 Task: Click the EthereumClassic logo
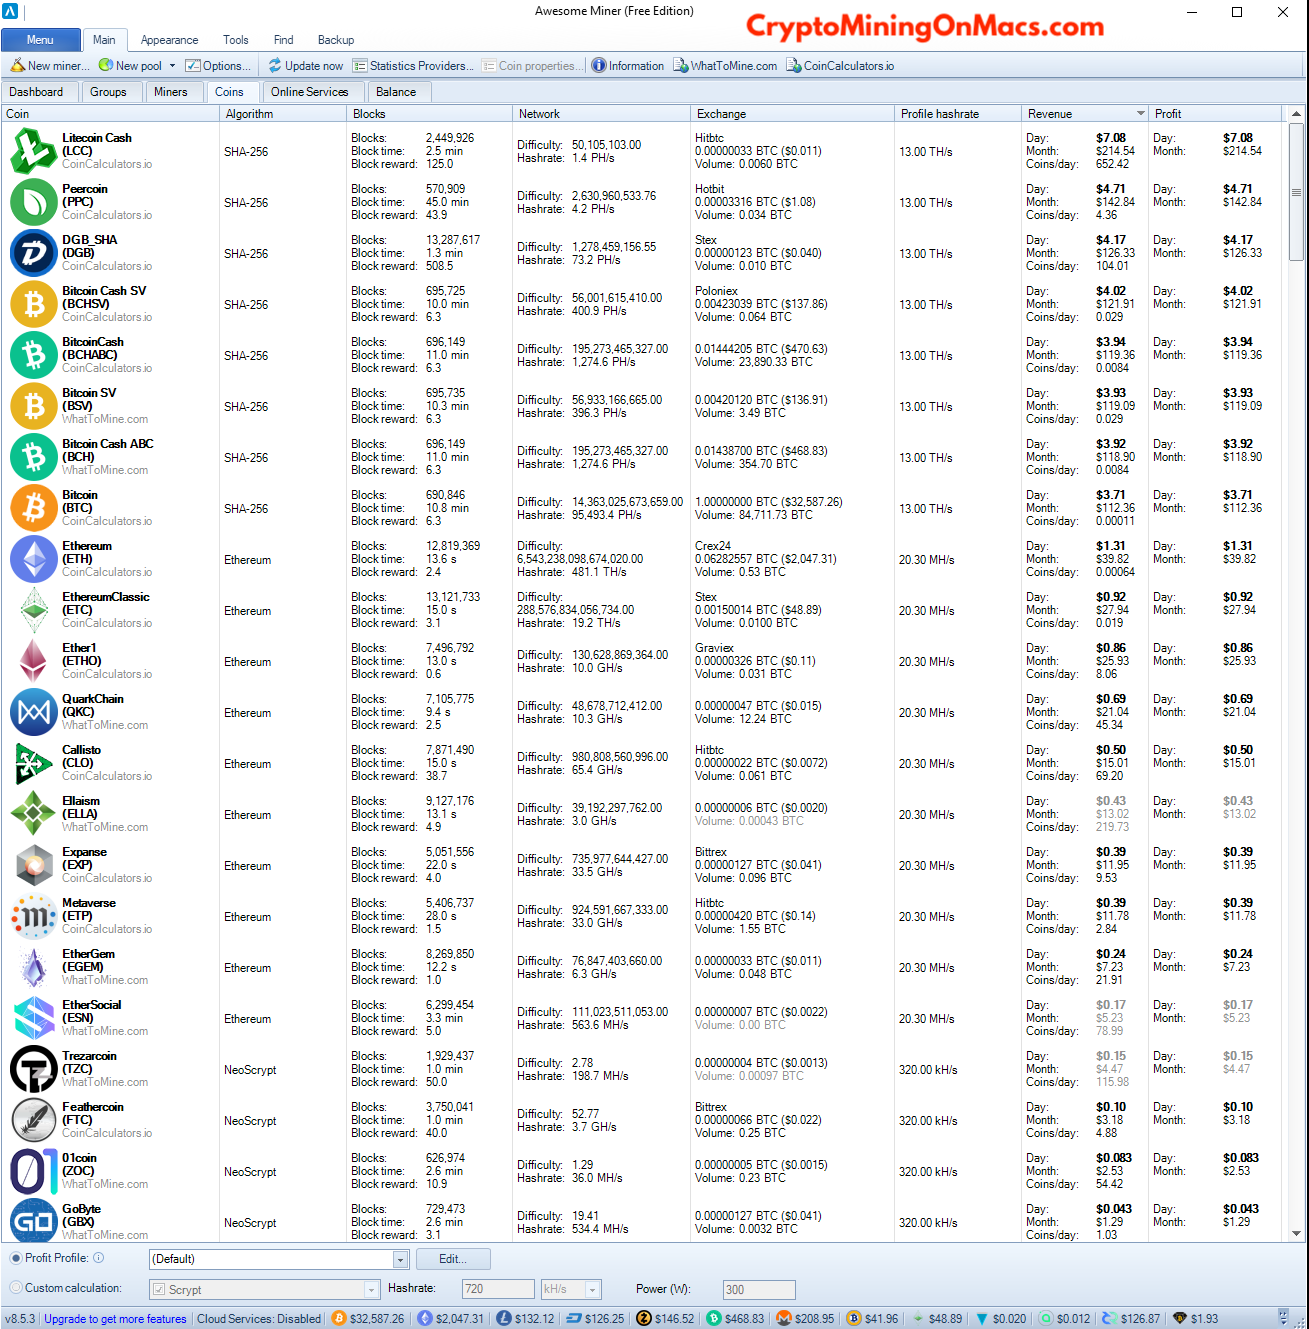(34, 610)
